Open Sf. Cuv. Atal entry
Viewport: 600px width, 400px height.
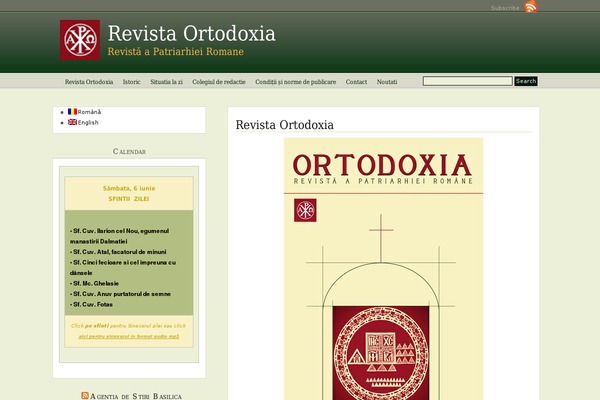click(118, 252)
